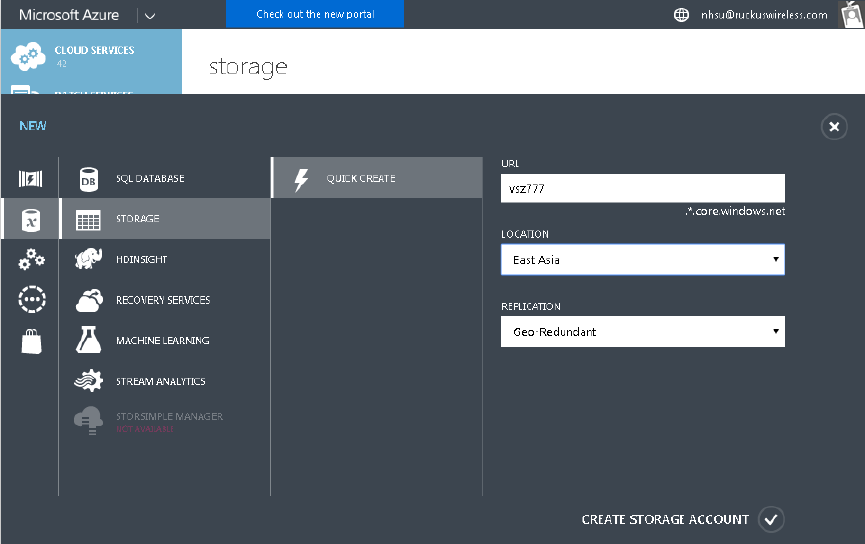Choose QUICK CREATE option
Viewport: 865px width, 544px height.
[x=377, y=178]
